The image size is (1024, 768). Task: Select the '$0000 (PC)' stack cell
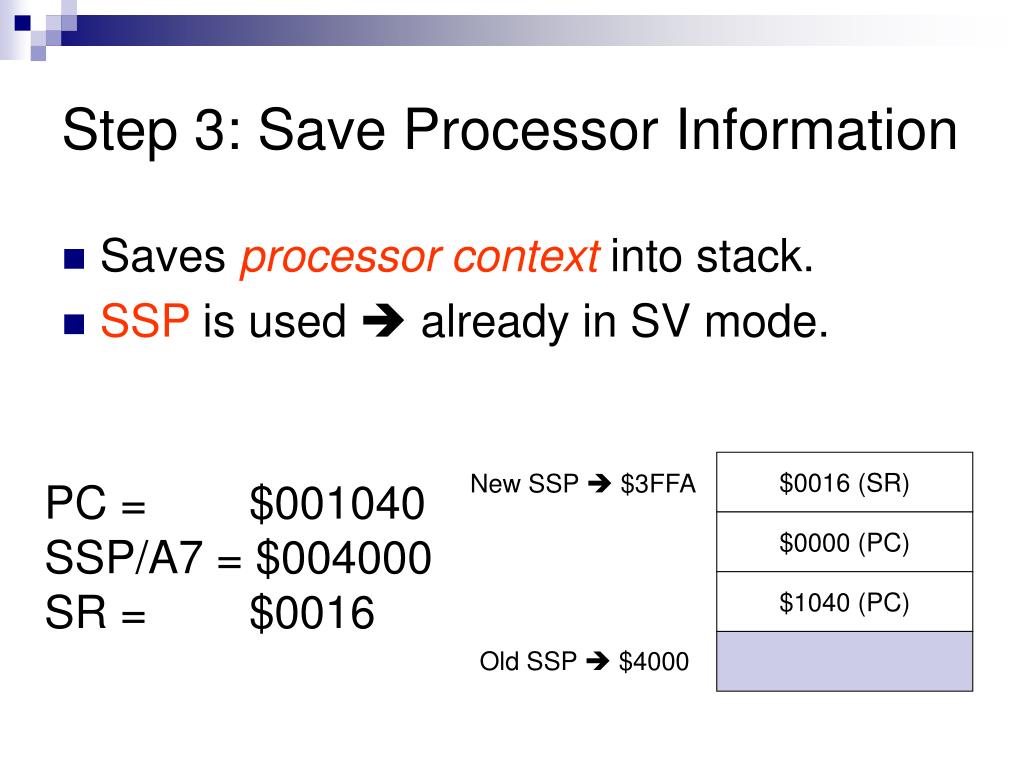[x=844, y=542]
